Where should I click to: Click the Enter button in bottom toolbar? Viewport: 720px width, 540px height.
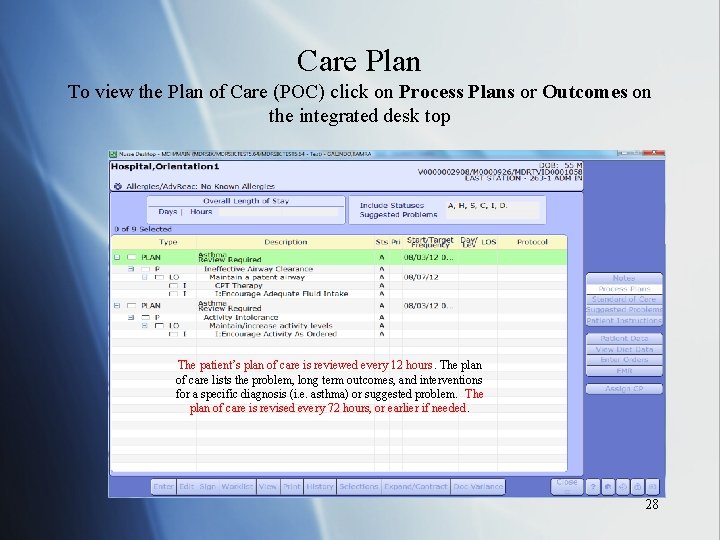[x=163, y=487]
